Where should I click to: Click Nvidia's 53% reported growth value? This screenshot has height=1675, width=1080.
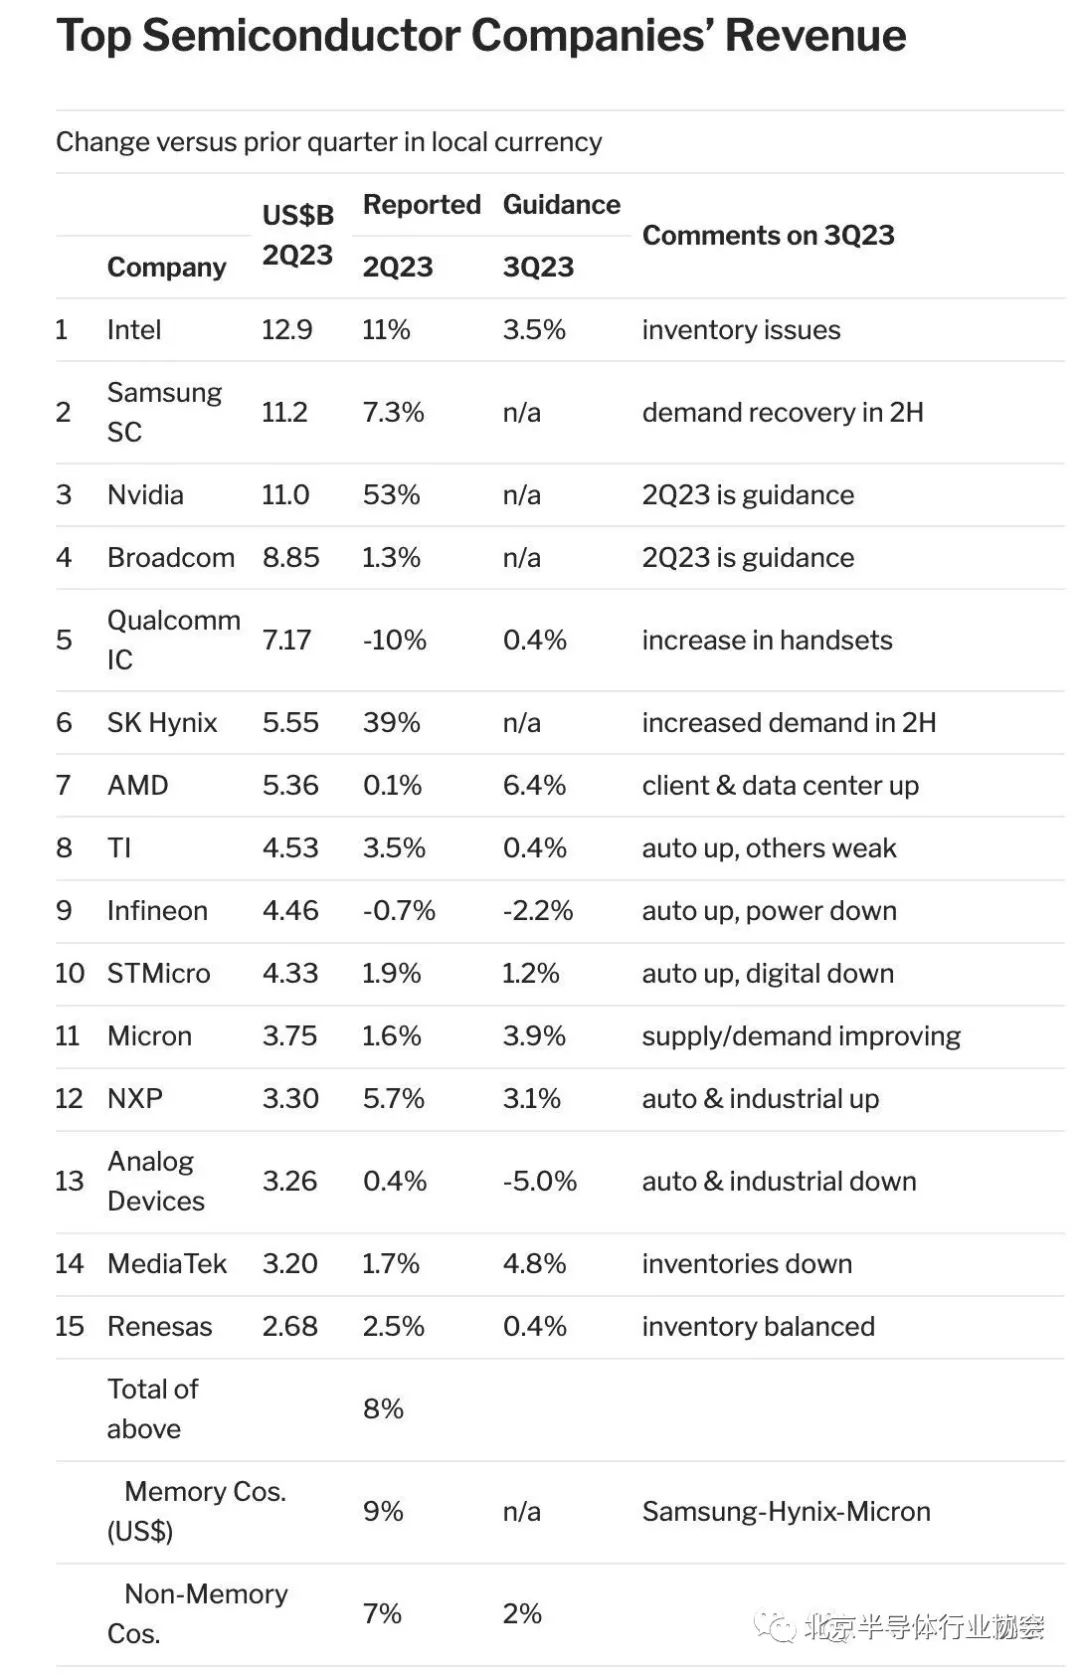(x=391, y=495)
